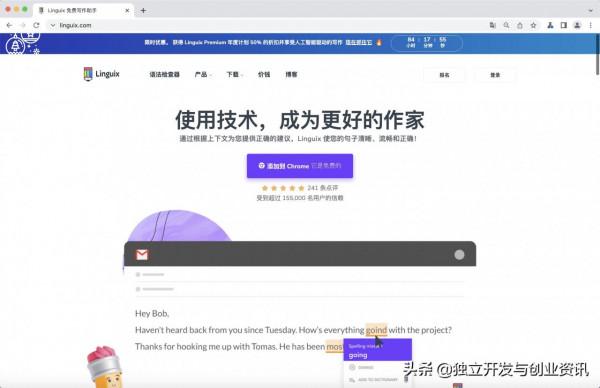Click the Linguix logo
This screenshot has width=600, height=388.
[x=101, y=74]
